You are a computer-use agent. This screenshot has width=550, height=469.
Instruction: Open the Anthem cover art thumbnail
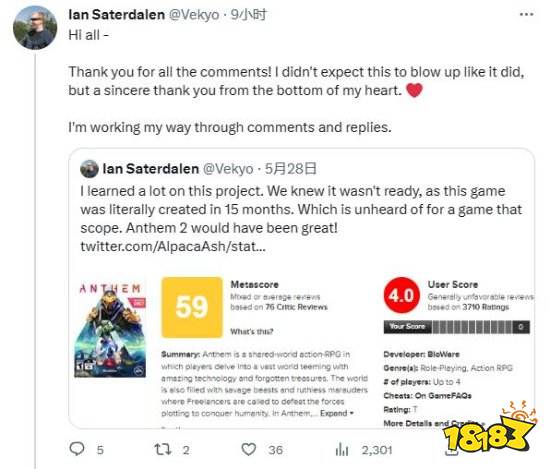[110, 330]
